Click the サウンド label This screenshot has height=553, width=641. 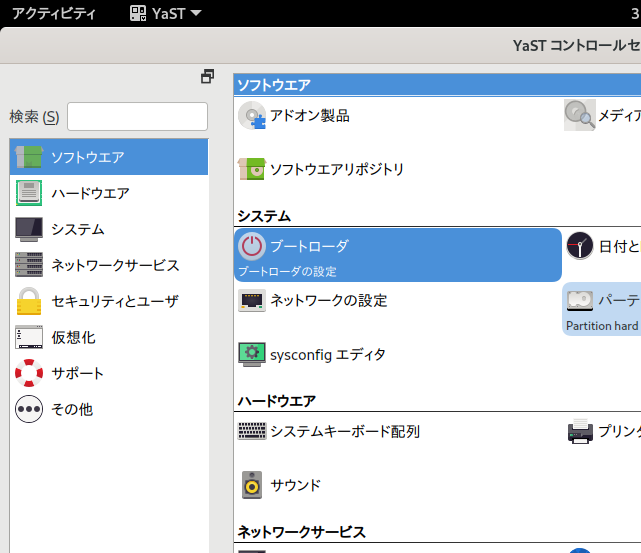pyautogui.click(x=296, y=485)
